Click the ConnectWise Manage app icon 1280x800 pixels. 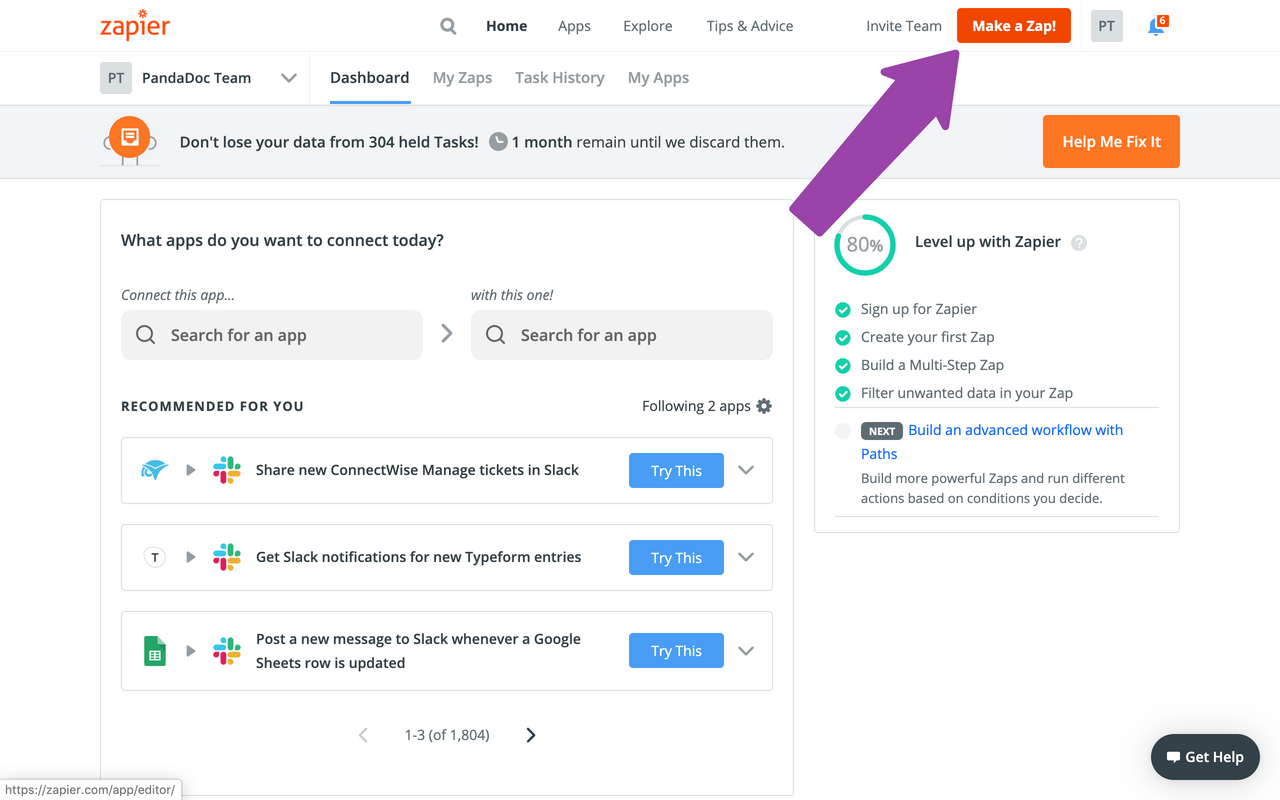coord(154,470)
